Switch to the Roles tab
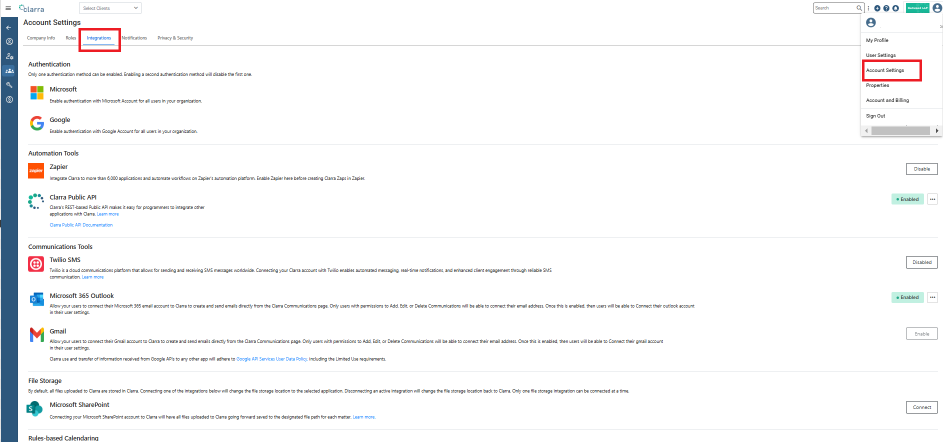Image resolution: width=943 pixels, height=442 pixels. coord(71,38)
